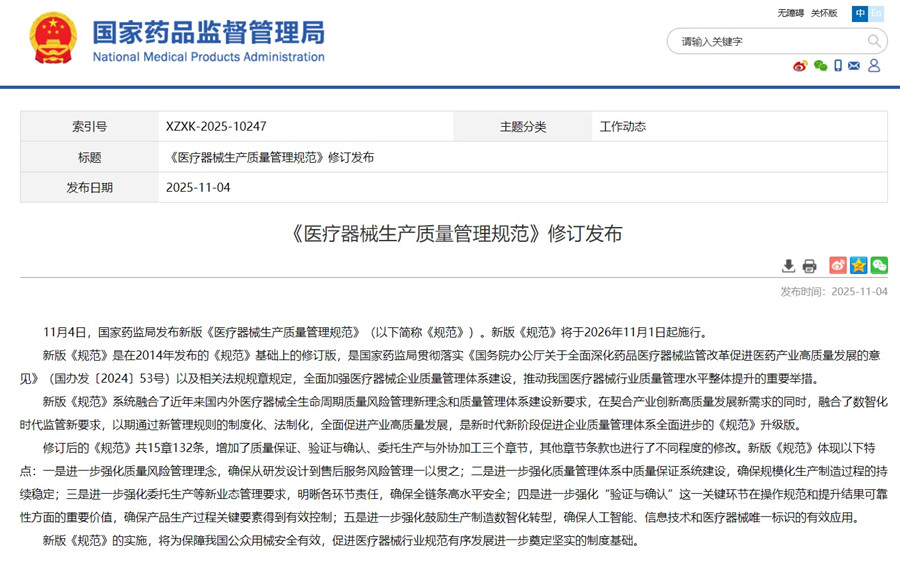
Task: Switch language to En
Action: tap(876, 13)
